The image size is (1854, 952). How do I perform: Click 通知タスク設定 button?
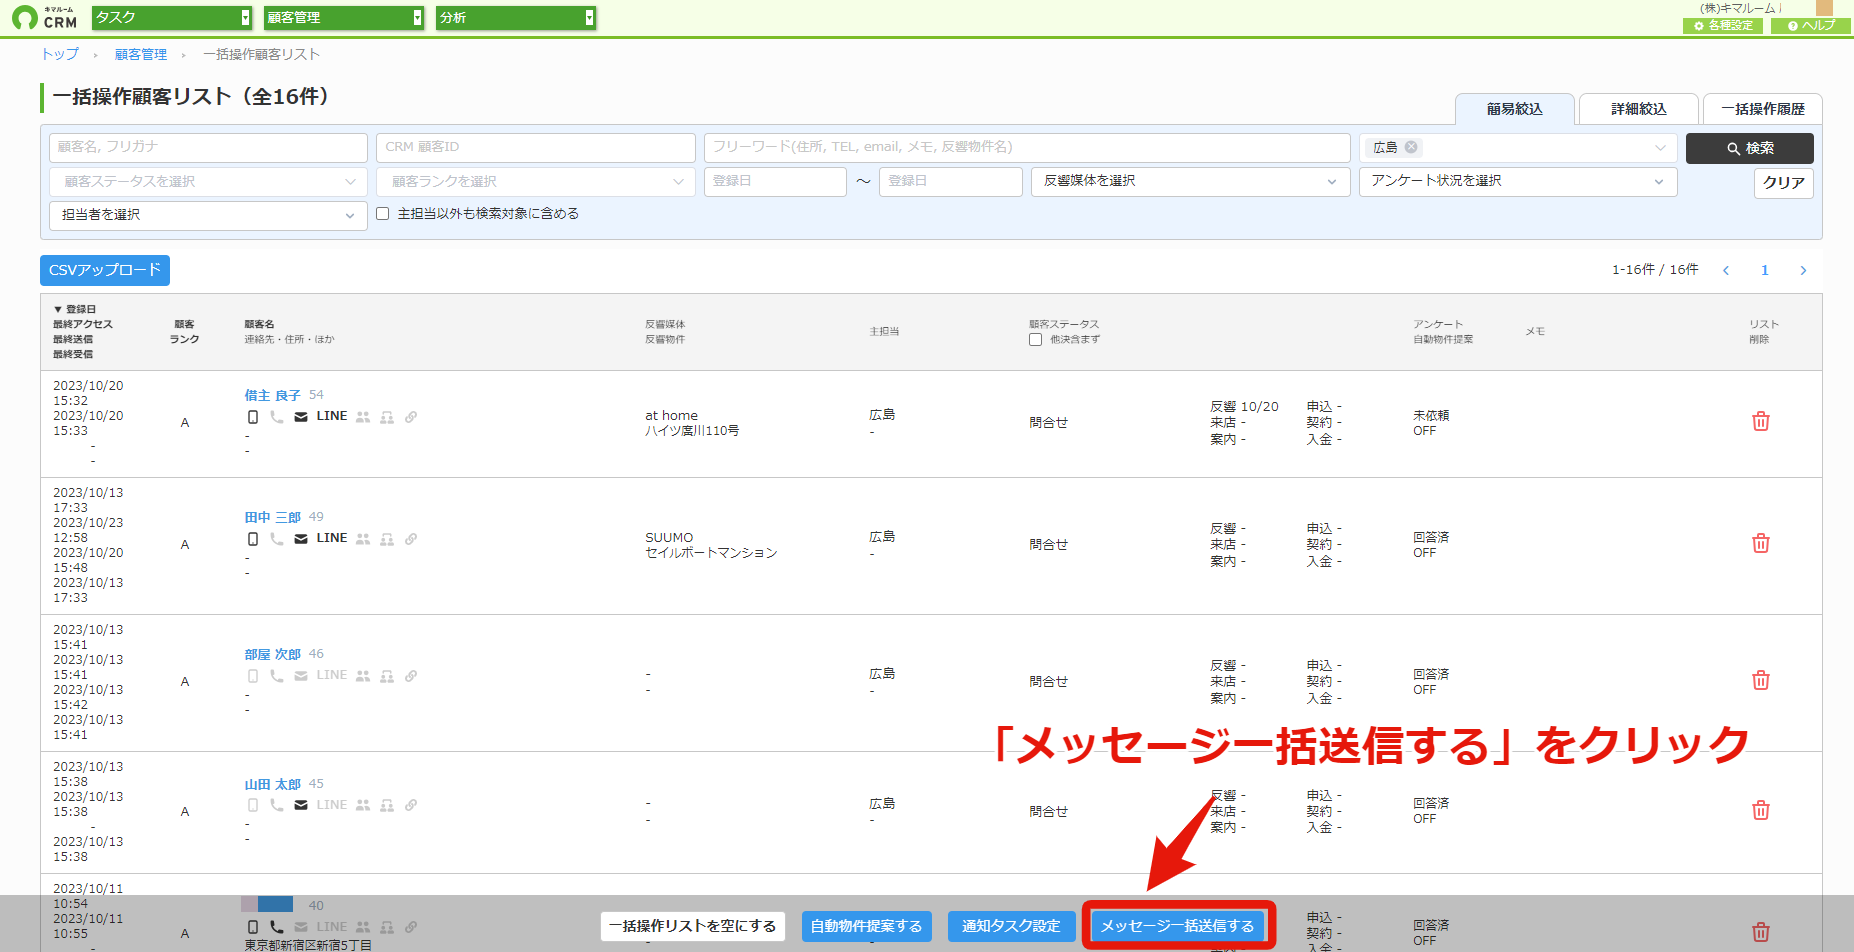pos(1011,926)
